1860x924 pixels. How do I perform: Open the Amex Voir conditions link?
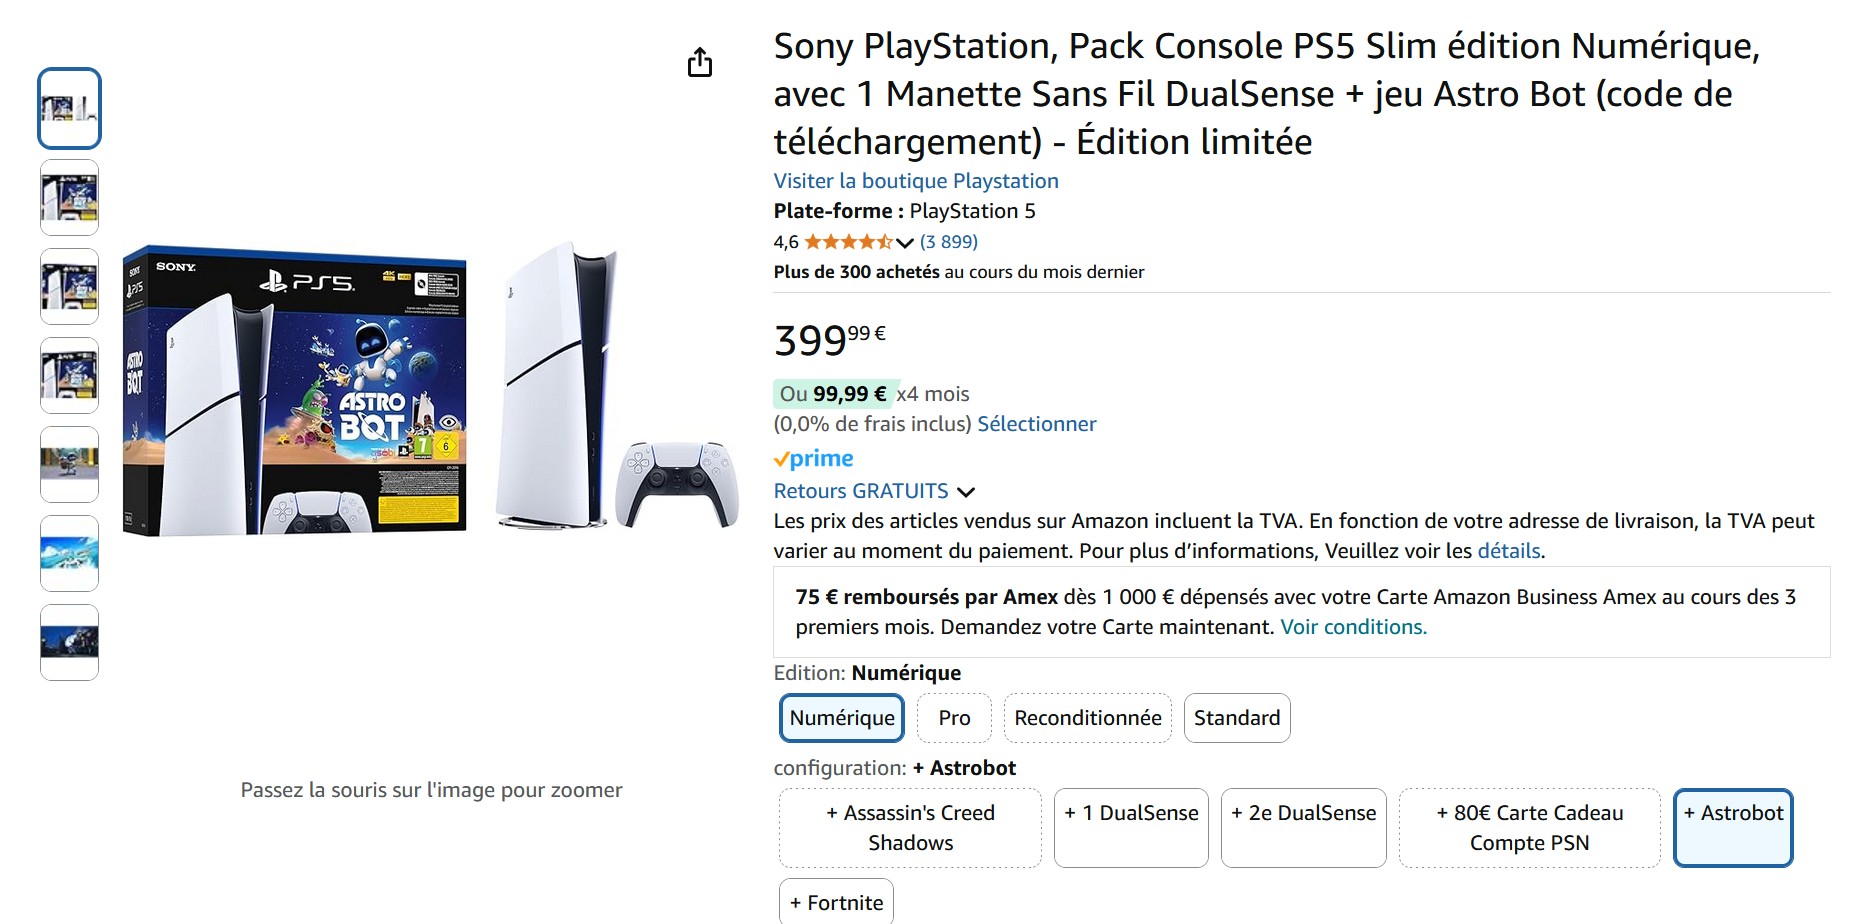[1353, 627]
